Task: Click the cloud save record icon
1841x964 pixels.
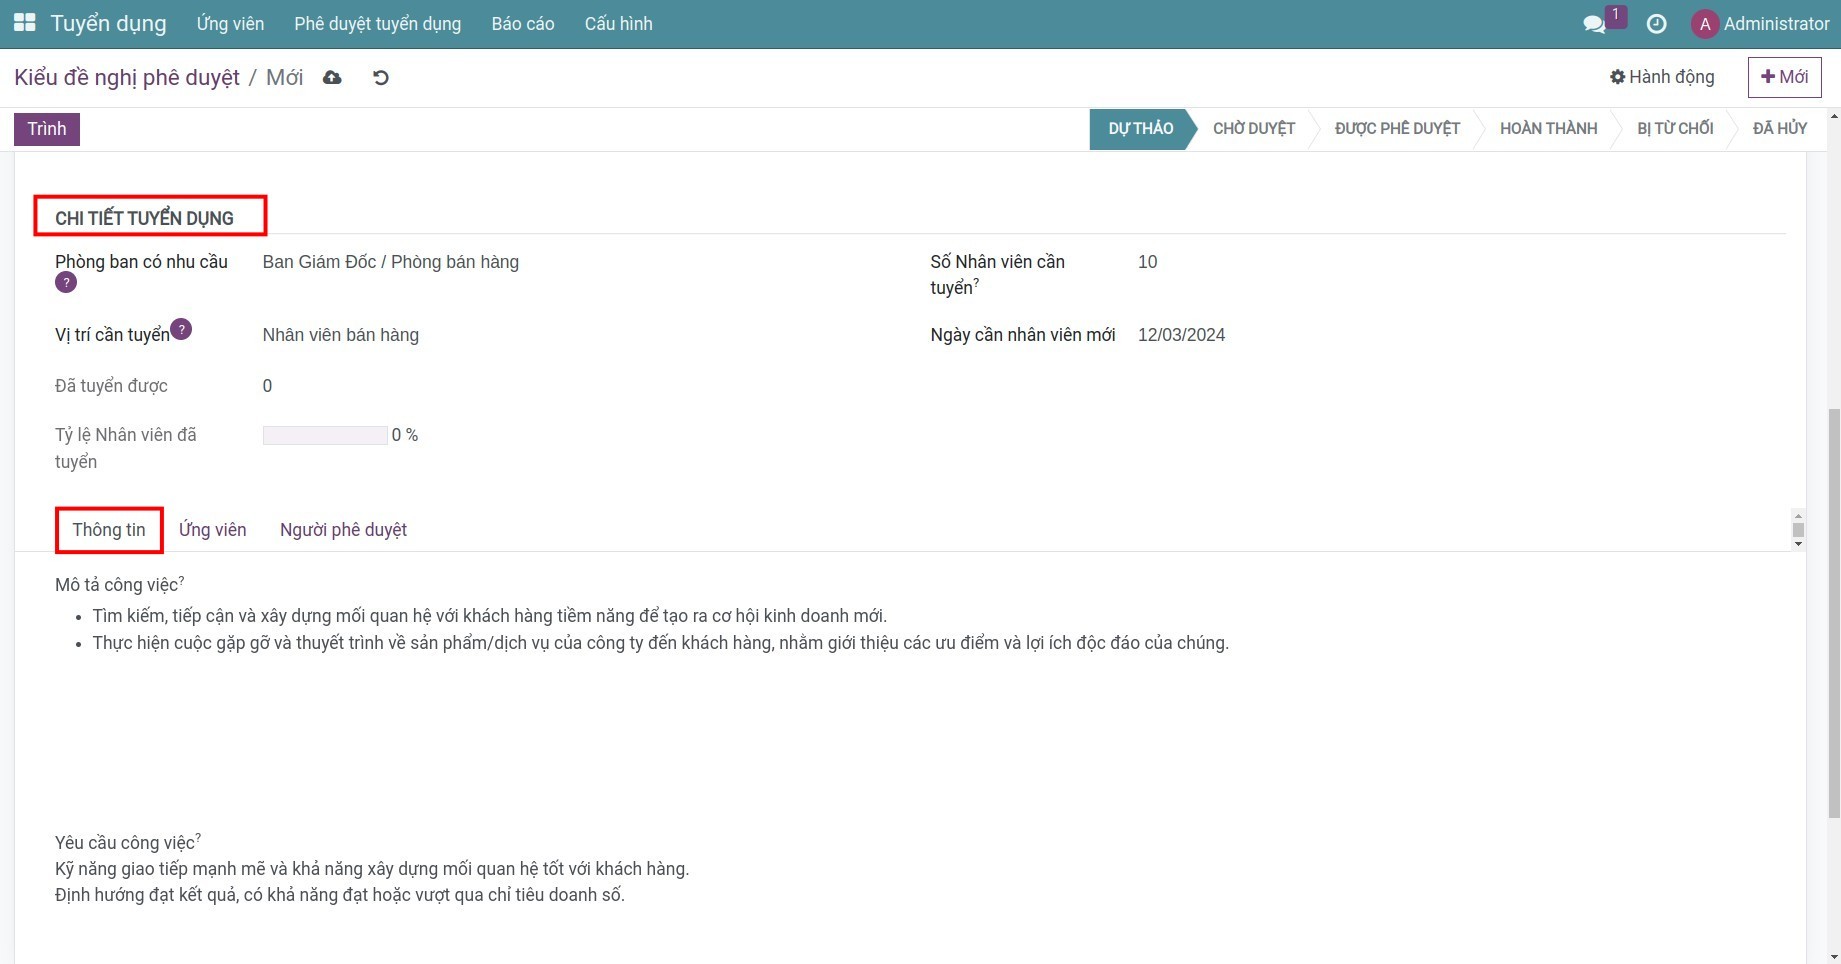Action: tap(332, 78)
